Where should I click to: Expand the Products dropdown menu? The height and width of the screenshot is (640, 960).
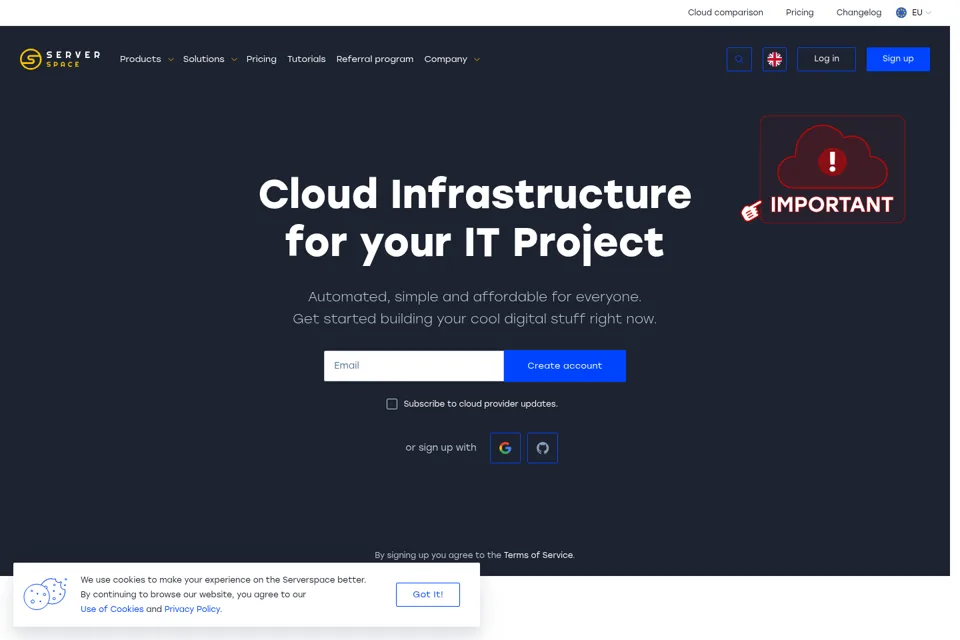coord(146,59)
